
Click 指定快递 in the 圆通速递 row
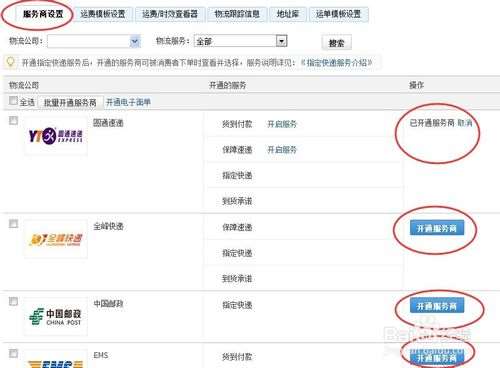coord(237,175)
